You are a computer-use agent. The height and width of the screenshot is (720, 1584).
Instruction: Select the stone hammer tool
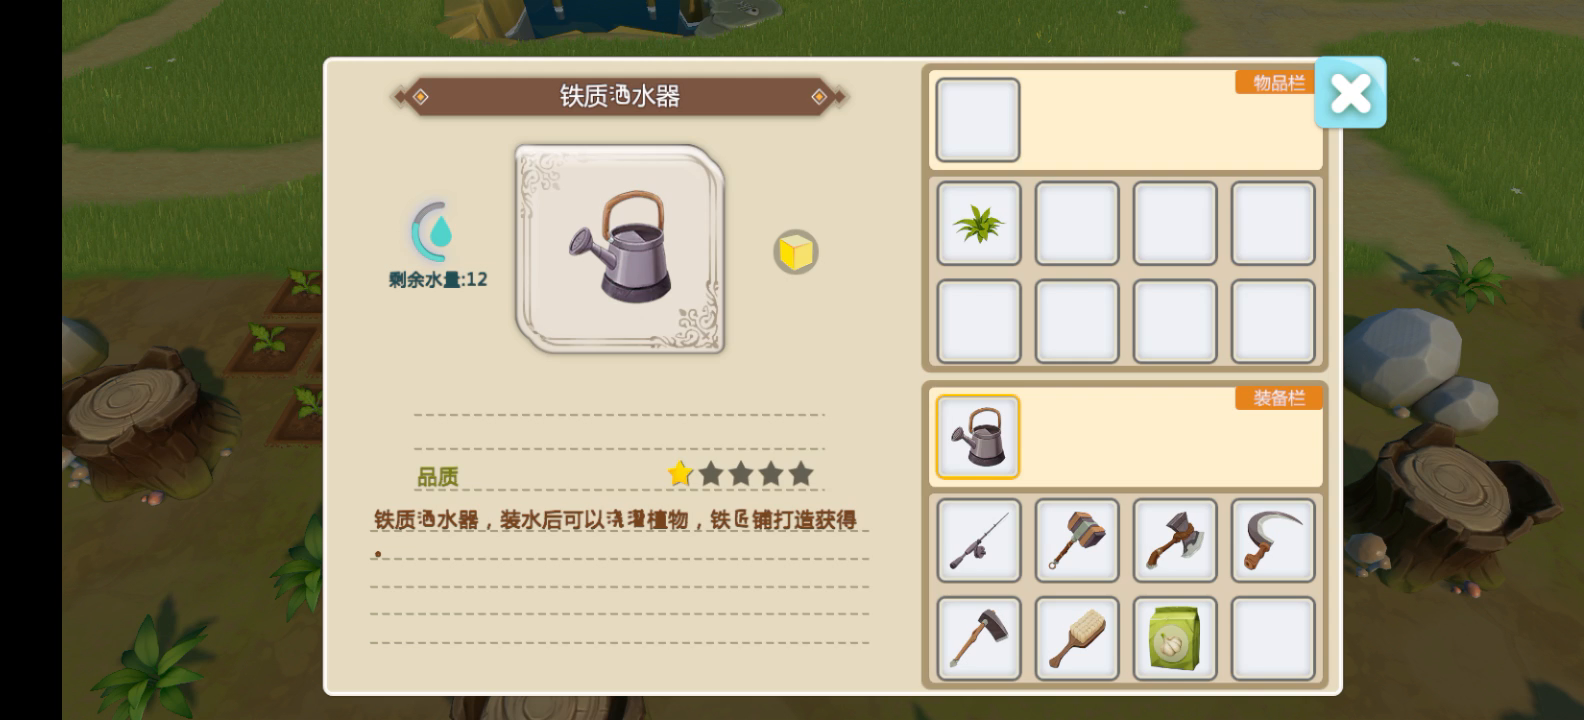click(x=1076, y=540)
